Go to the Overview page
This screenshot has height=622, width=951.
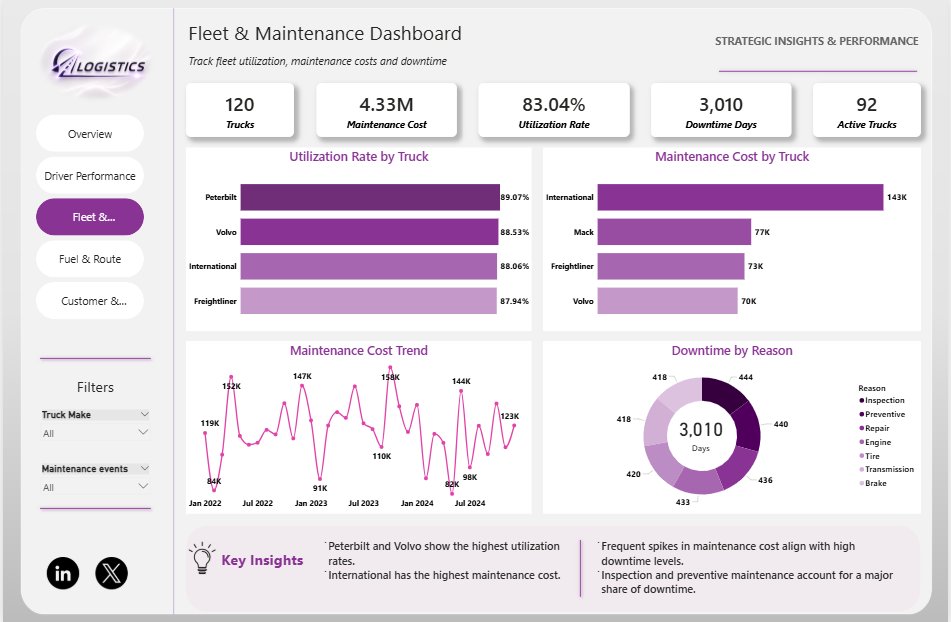pyautogui.click(x=90, y=133)
